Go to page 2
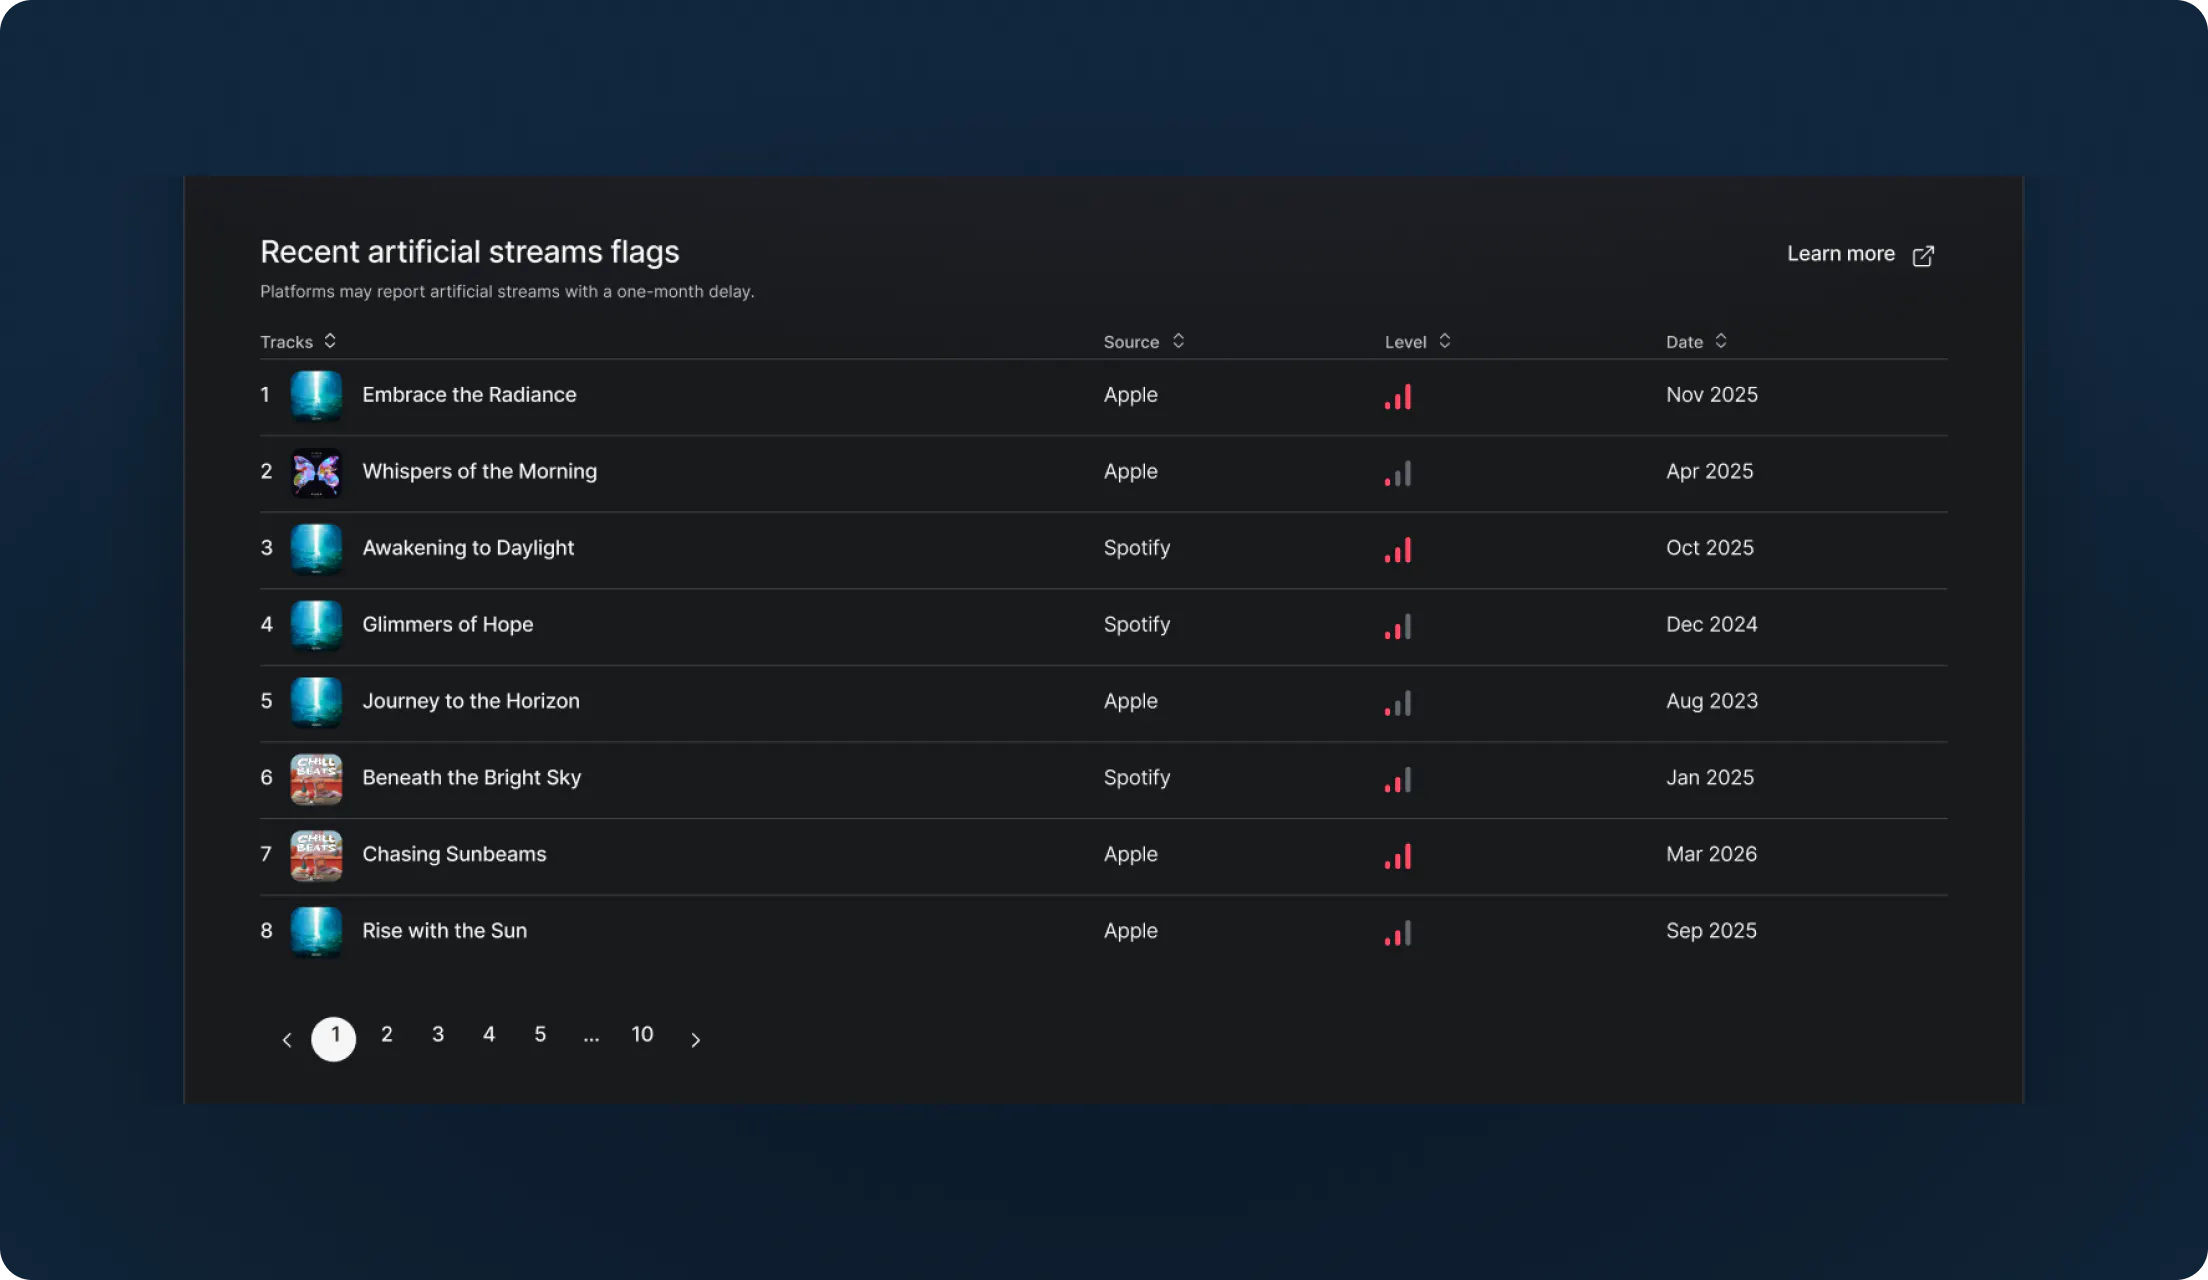Image resolution: width=2208 pixels, height=1280 pixels. 386,1035
